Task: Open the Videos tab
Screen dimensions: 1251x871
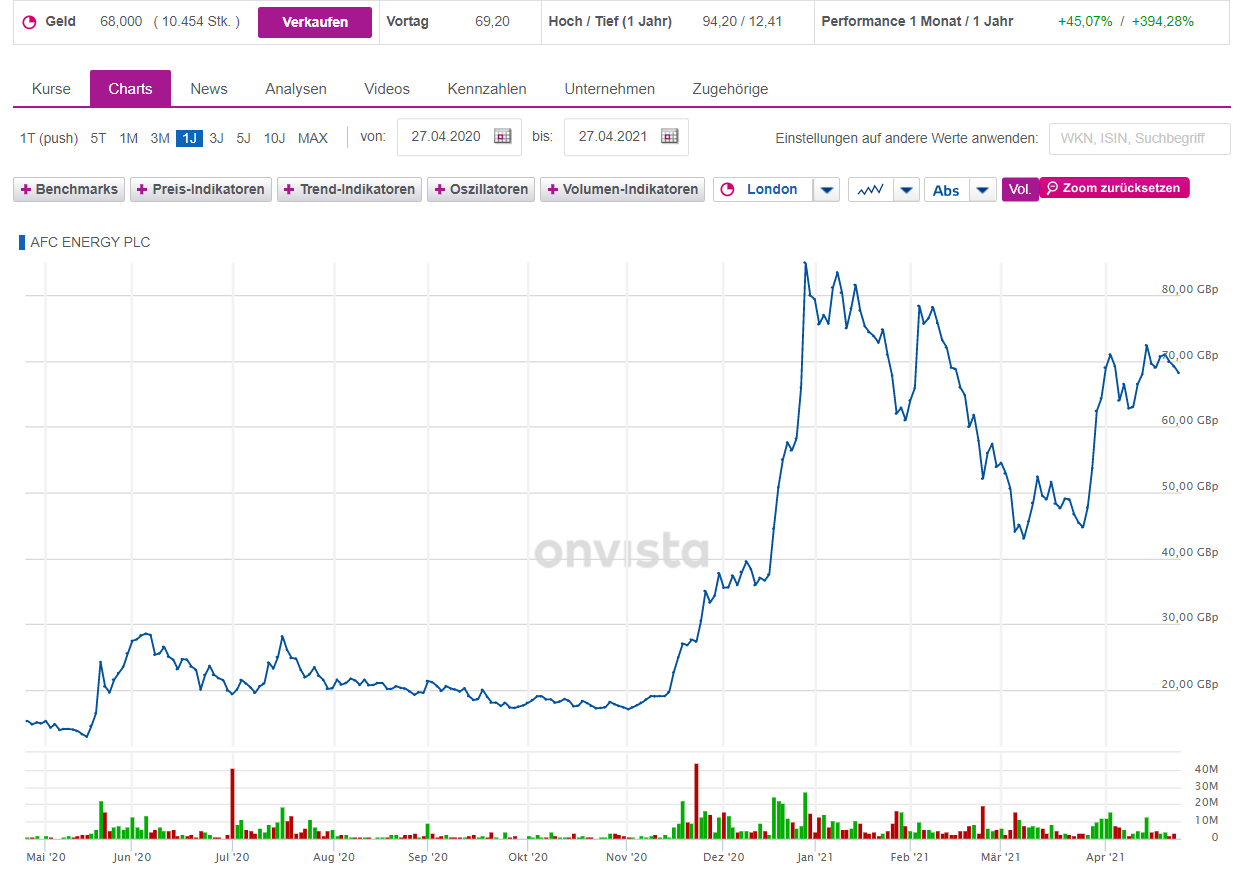Action: coord(387,89)
